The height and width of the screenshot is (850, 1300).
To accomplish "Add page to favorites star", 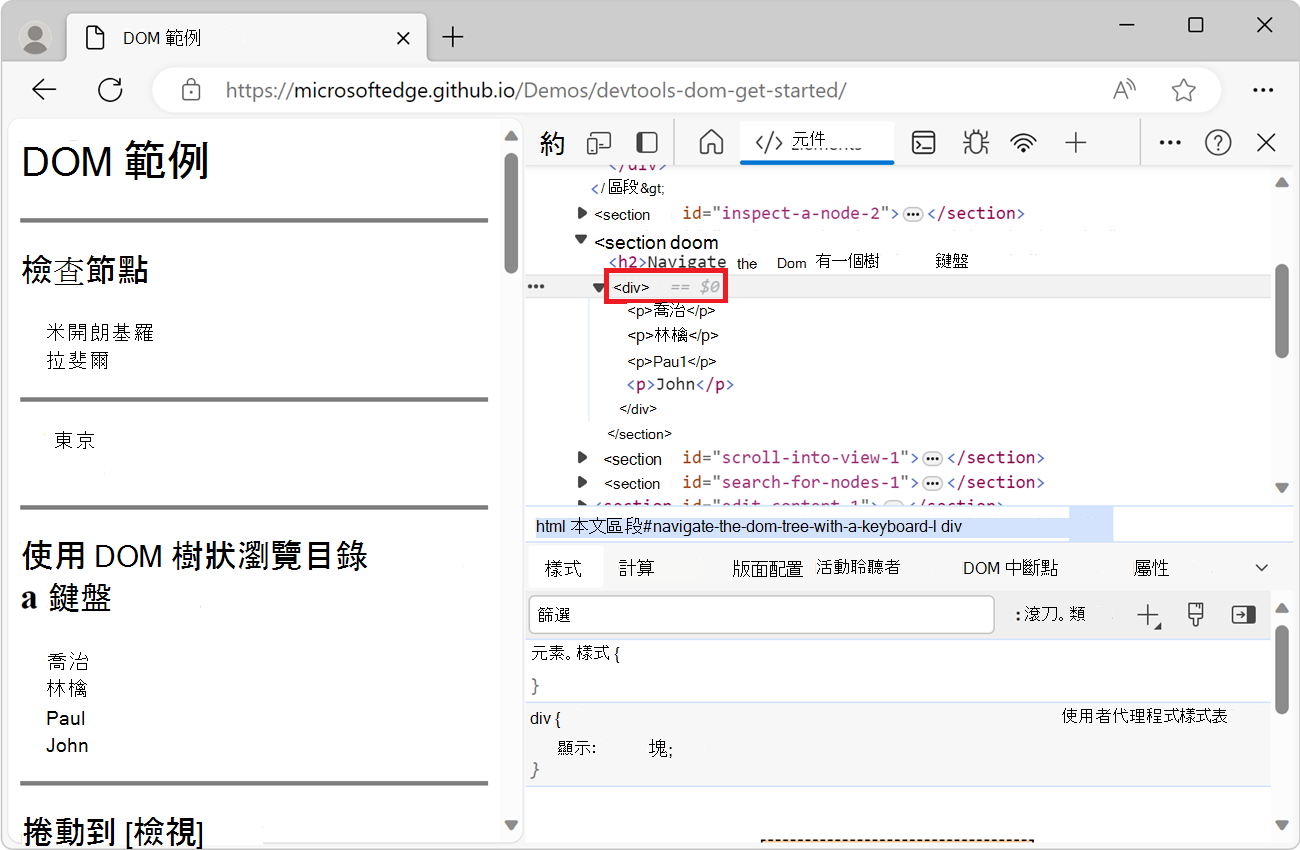I will [1184, 90].
